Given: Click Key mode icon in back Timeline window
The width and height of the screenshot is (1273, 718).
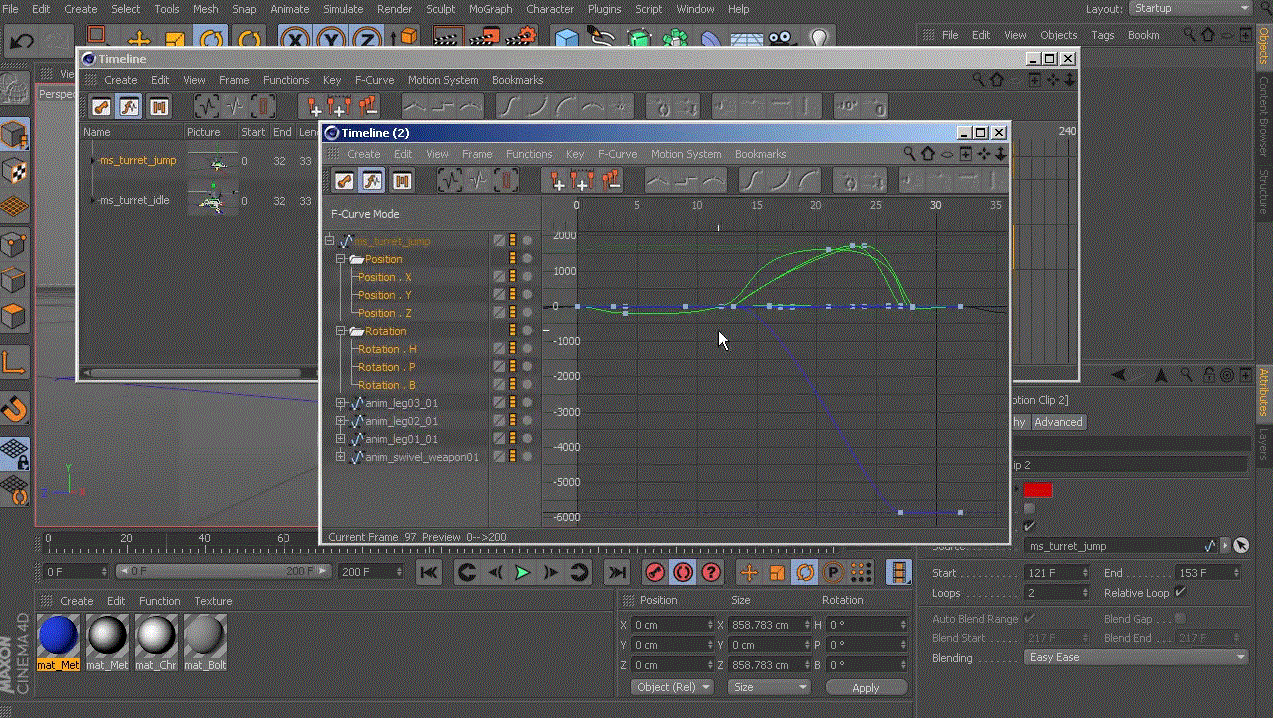Looking at the screenshot, I should pos(100,106).
